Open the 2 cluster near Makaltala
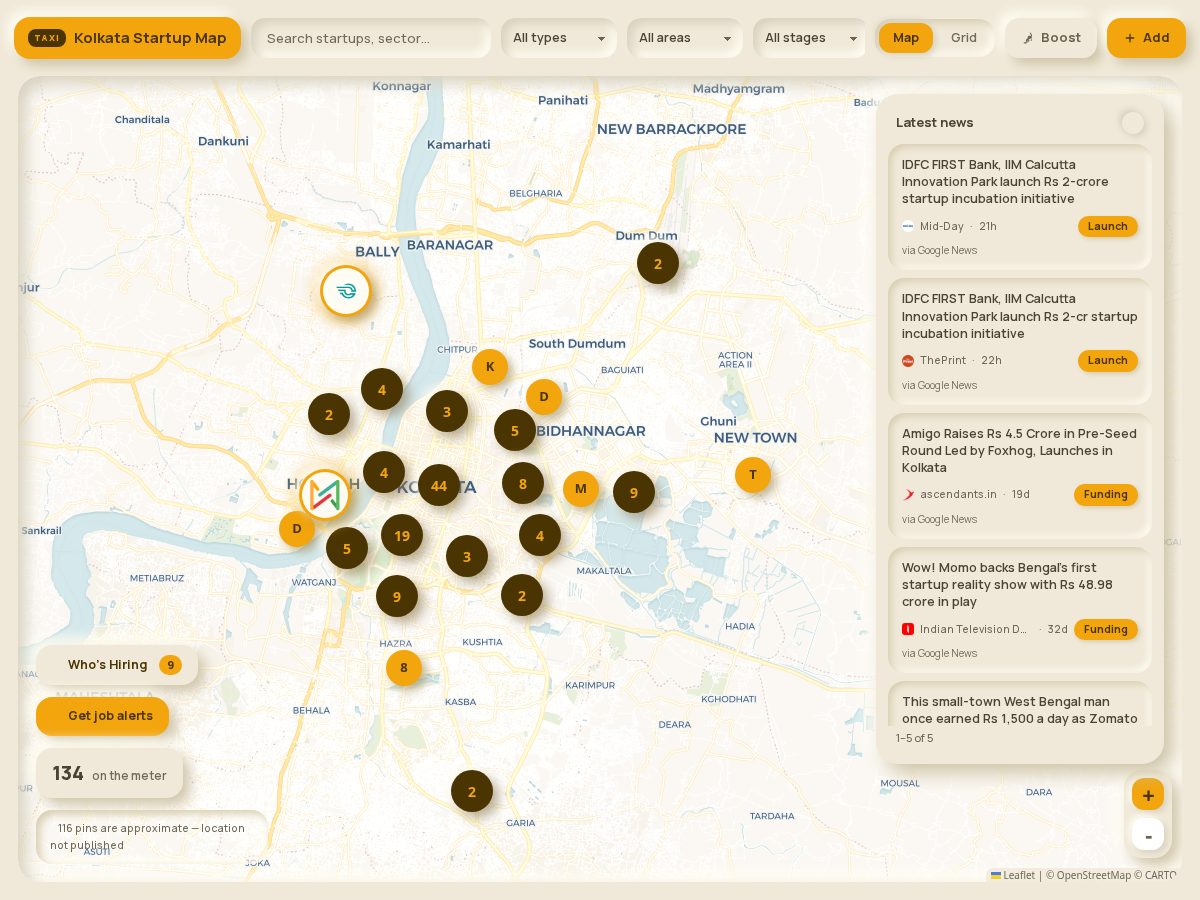1200x900 pixels. point(522,596)
